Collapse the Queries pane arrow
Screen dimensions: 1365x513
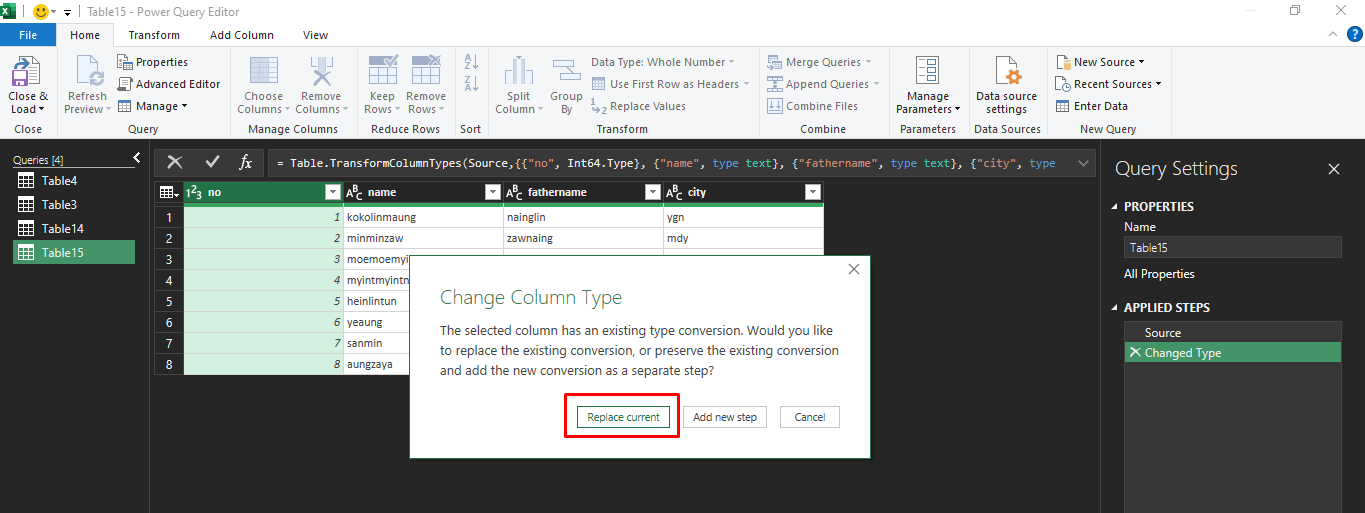pos(137,158)
